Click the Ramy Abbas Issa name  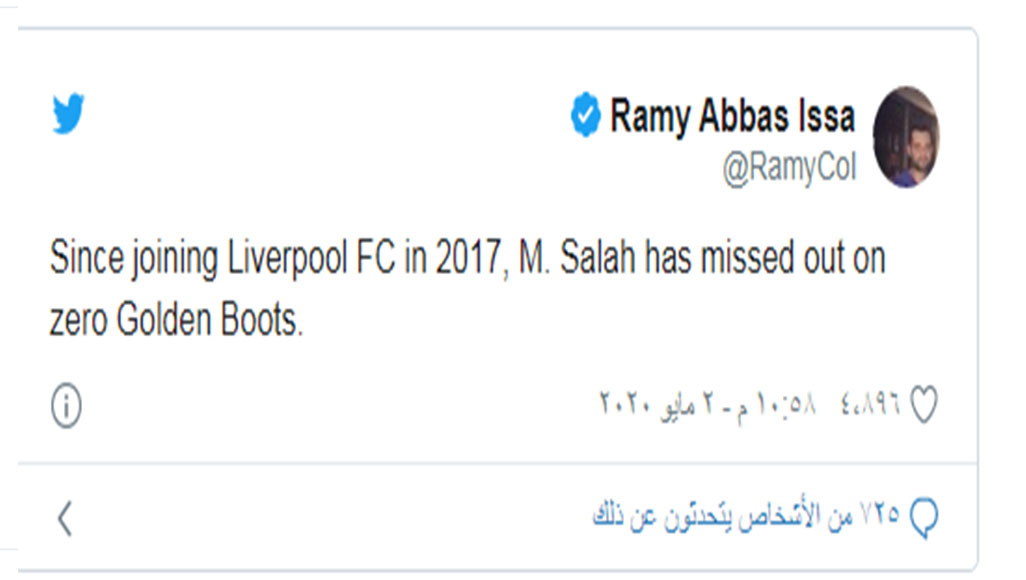point(732,116)
